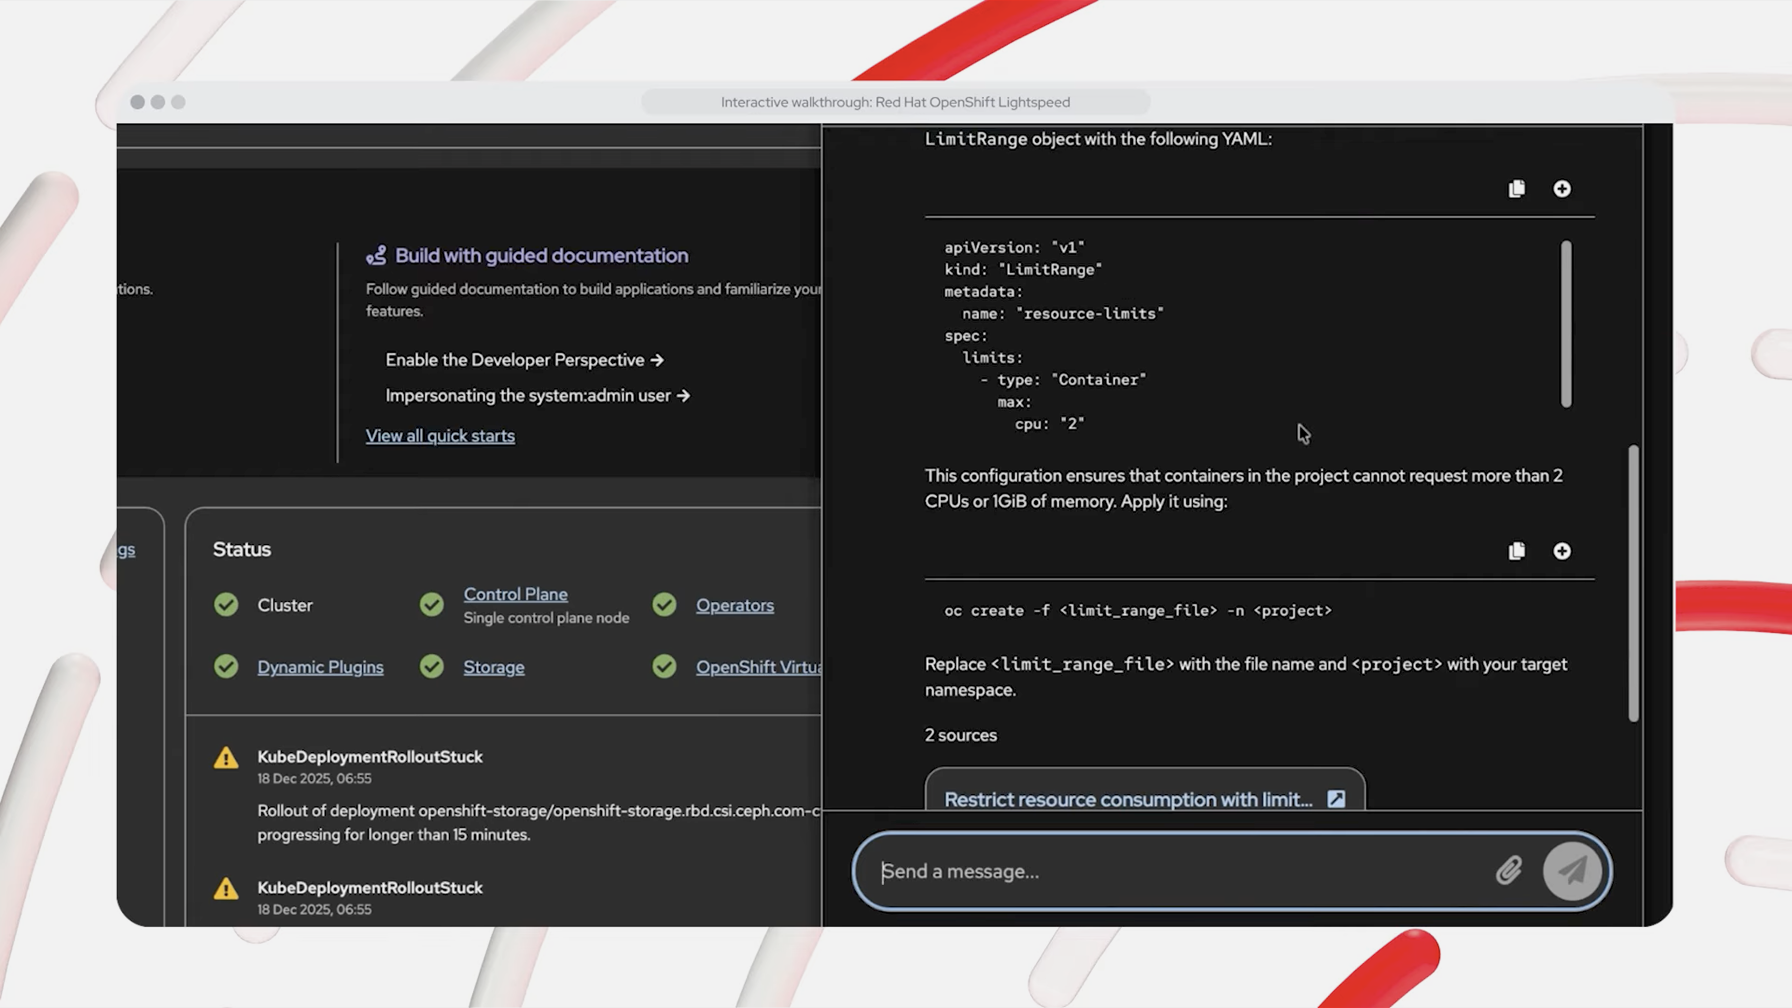Click the first KubeDeploymentRolloutStuck alert title
1792x1008 pixels.
point(370,757)
